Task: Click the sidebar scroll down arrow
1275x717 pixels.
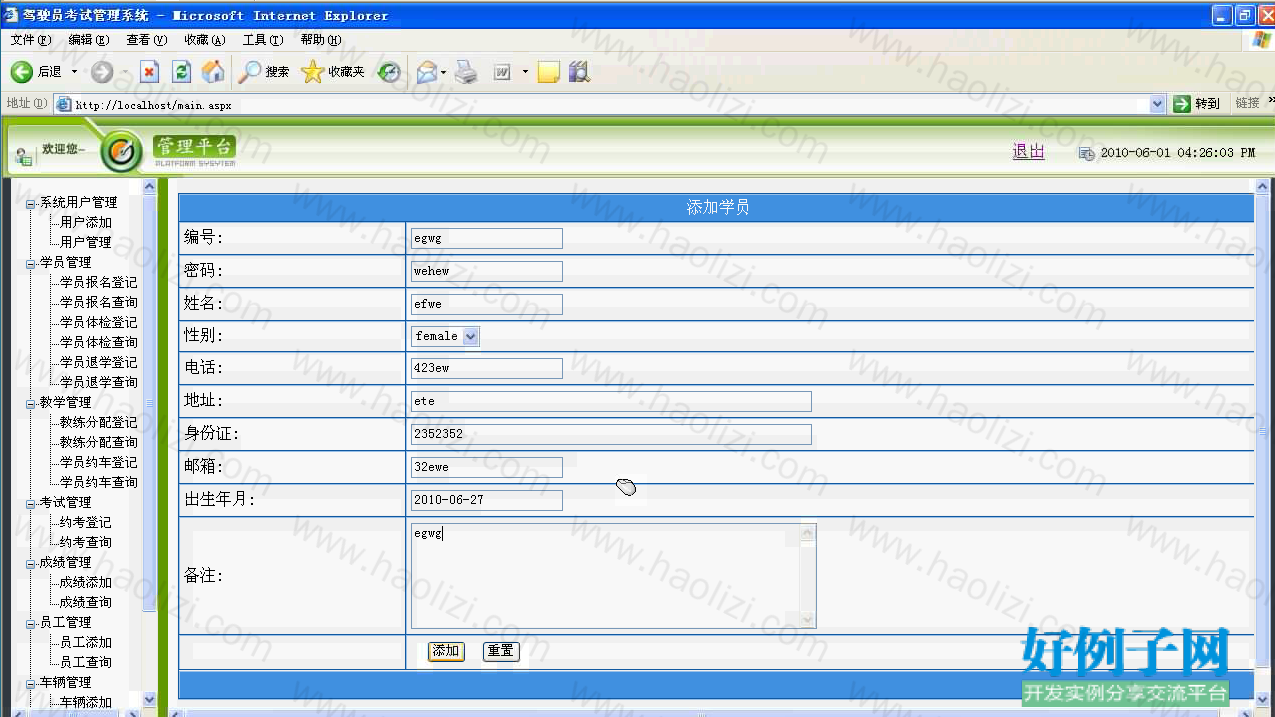Action: pos(150,700)
